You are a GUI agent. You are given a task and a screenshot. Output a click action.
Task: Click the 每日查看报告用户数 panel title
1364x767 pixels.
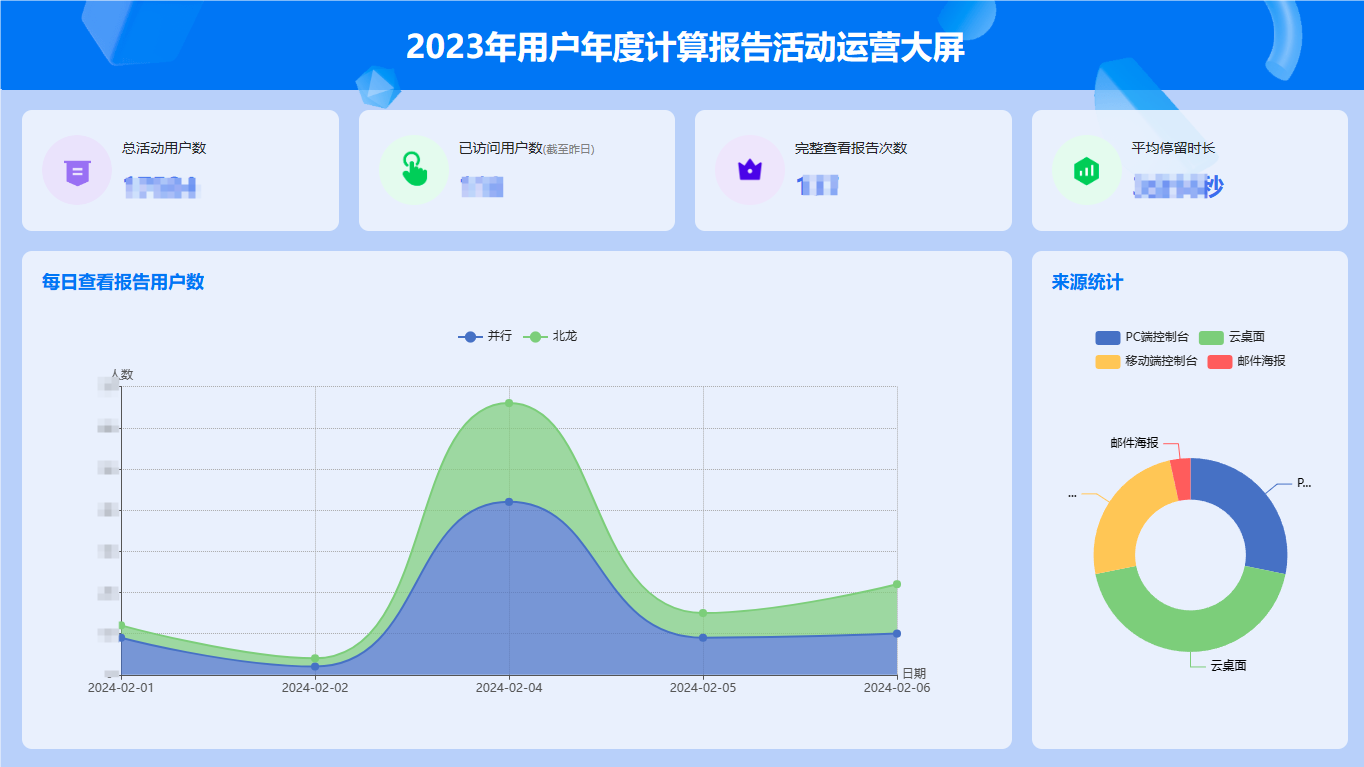point(123,282)
